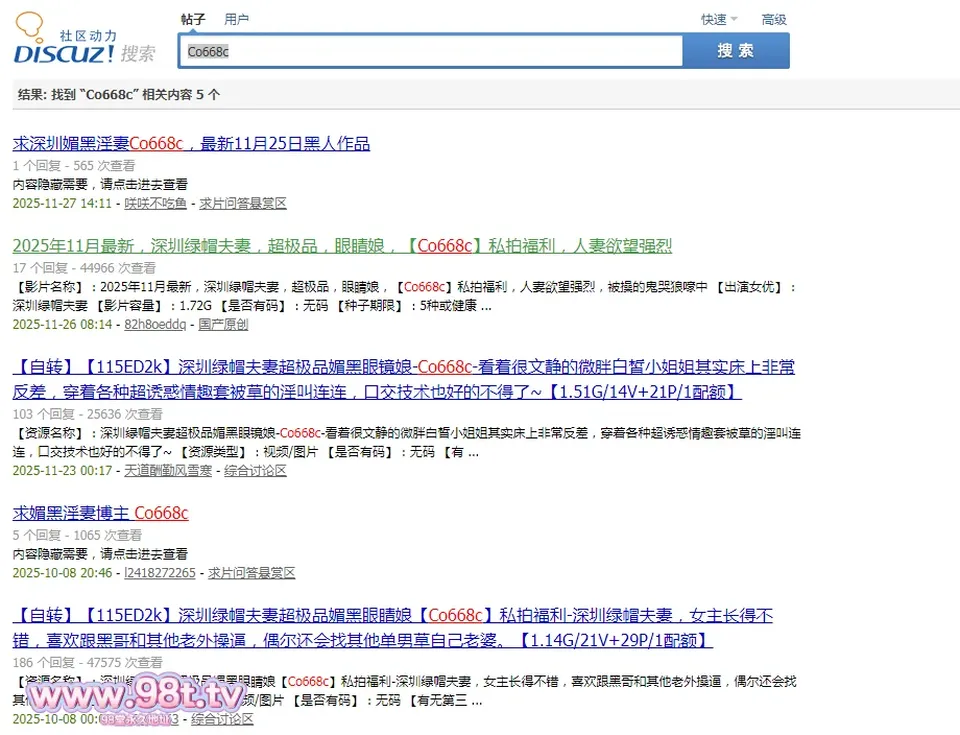Open the green result title with 44966 views
The width and height of the screenshot is (960, 735).
(x=342, y=246)
